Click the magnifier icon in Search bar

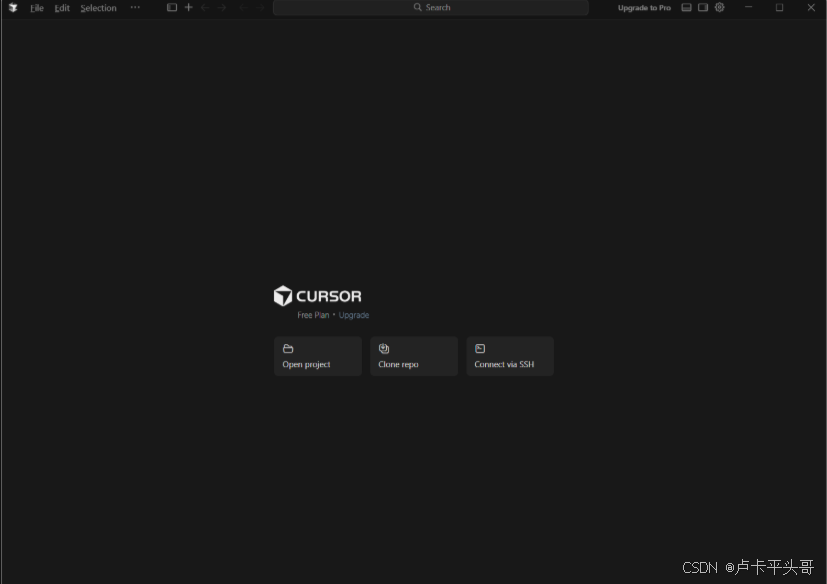pyautogui.click(x=417, y=7)
